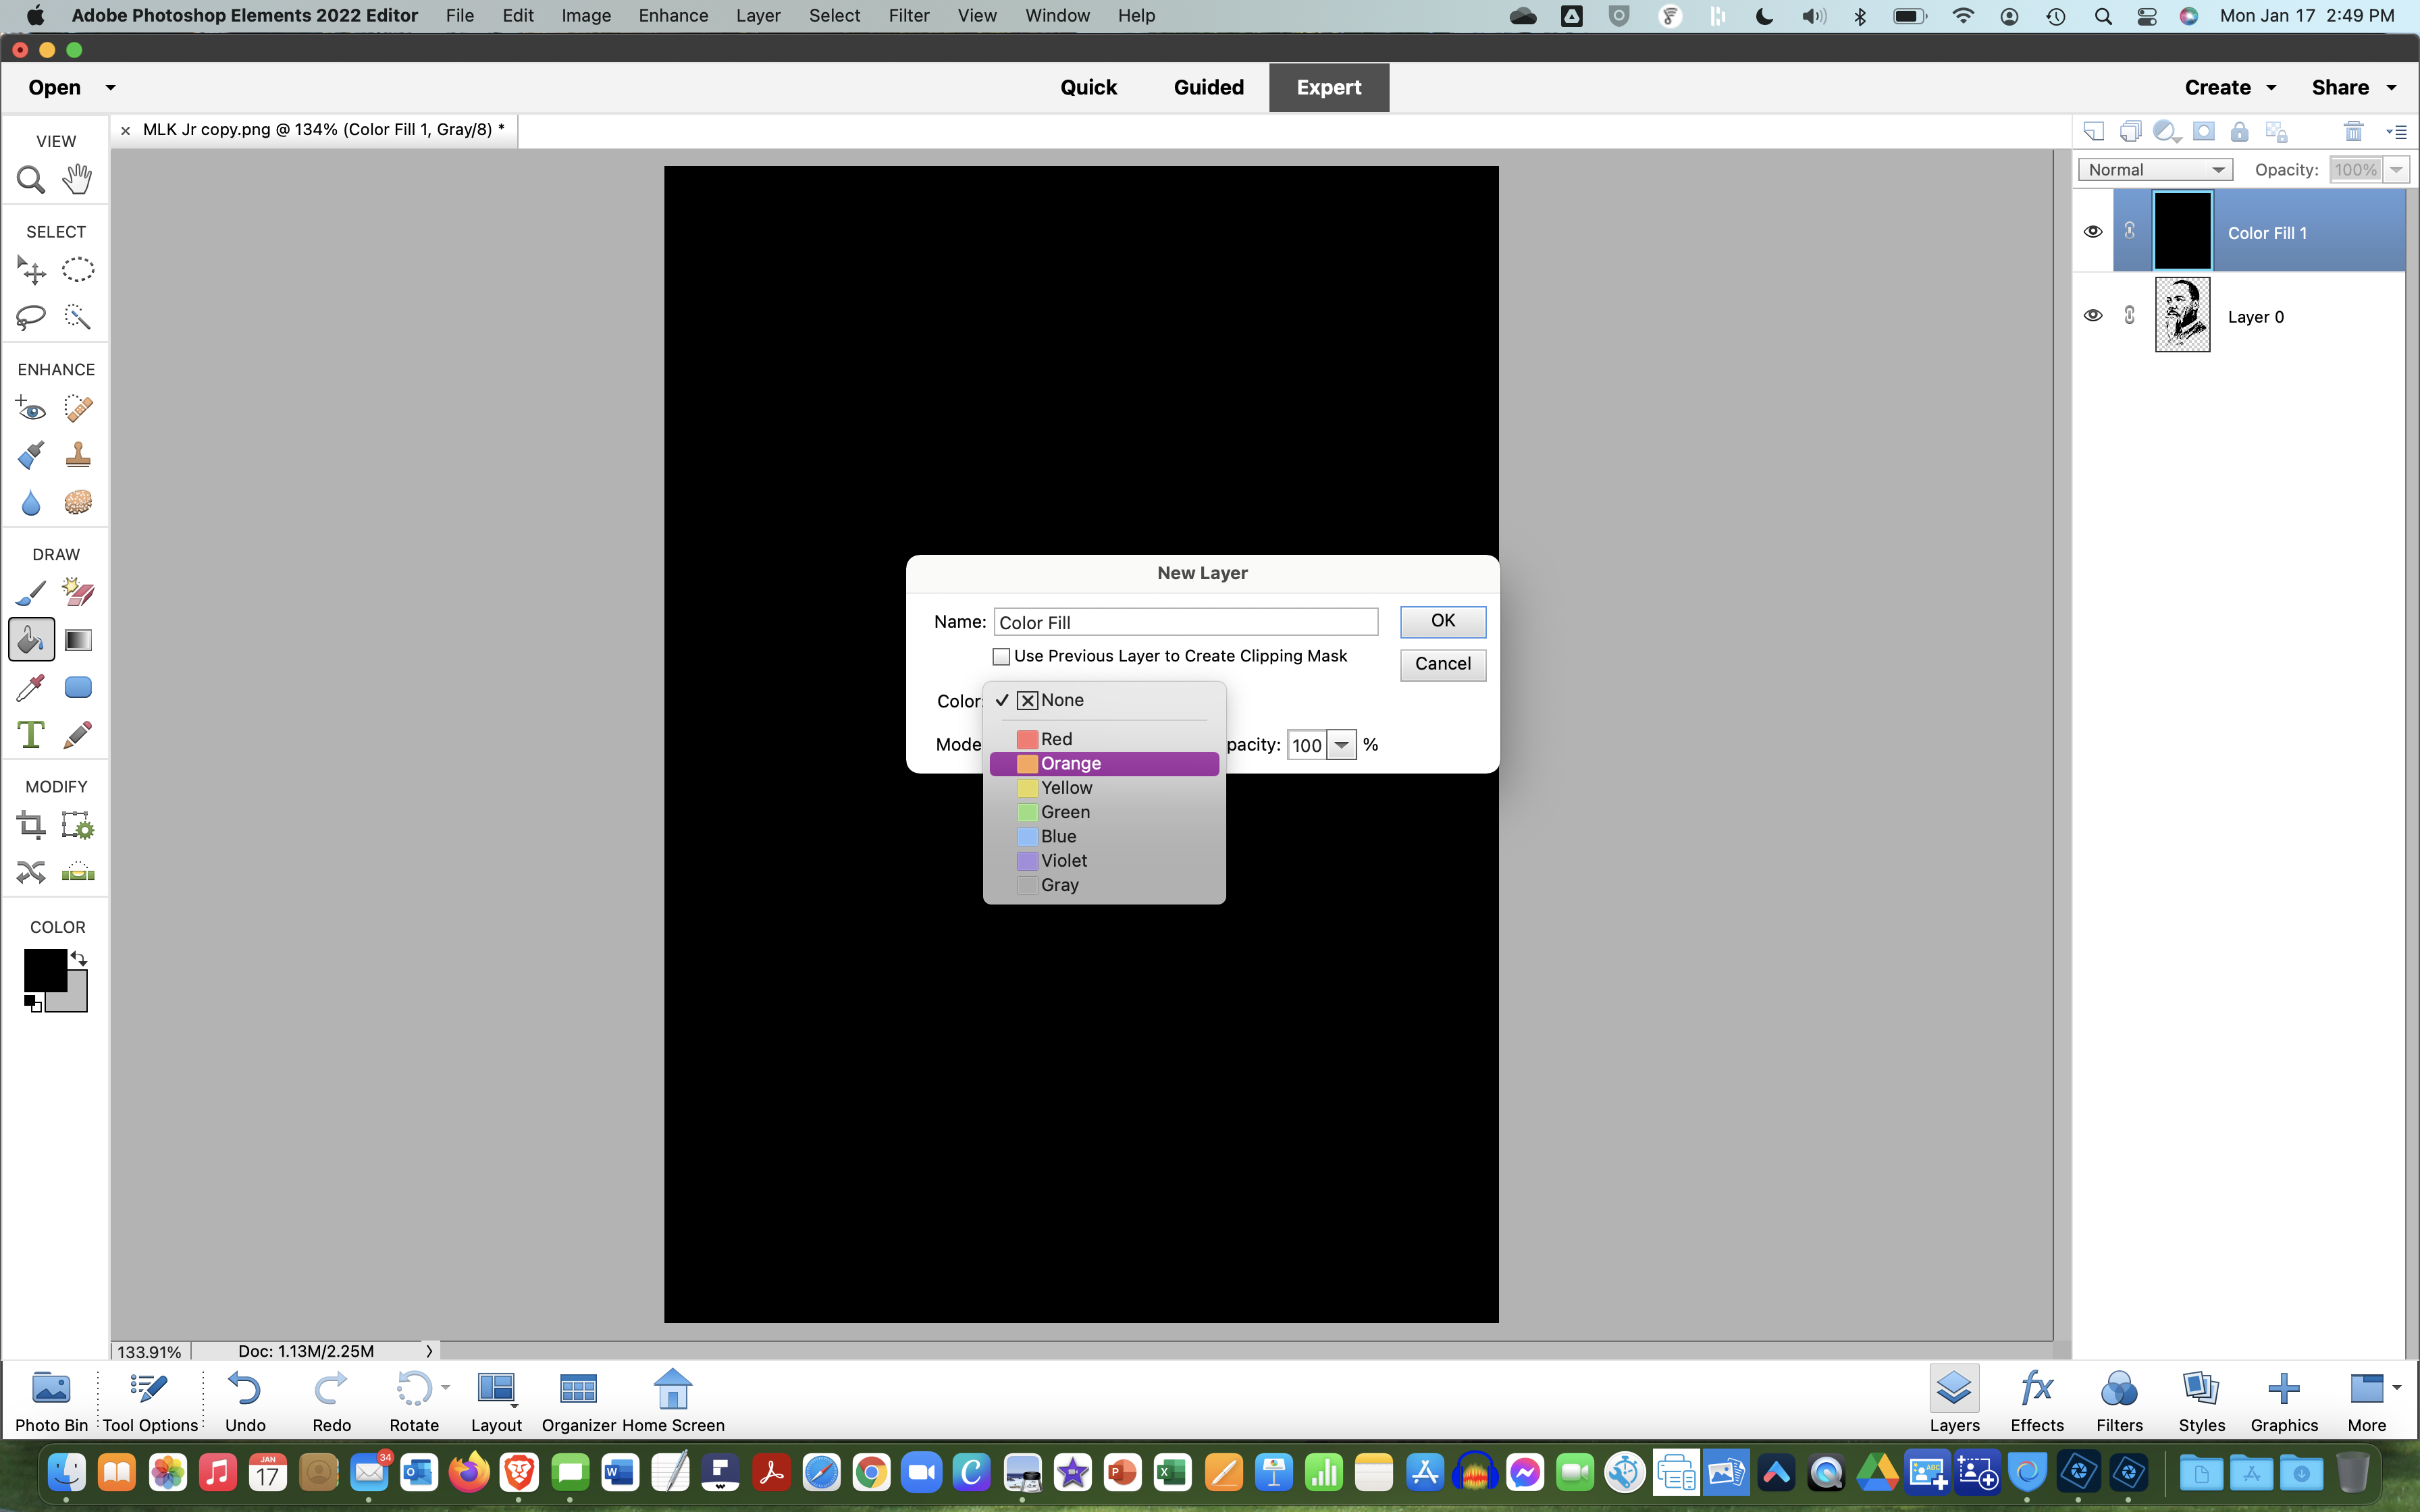The image size is (2420, 1512).
Task: Click OK in the New Layer dialog
Action: pos(1442,620)
